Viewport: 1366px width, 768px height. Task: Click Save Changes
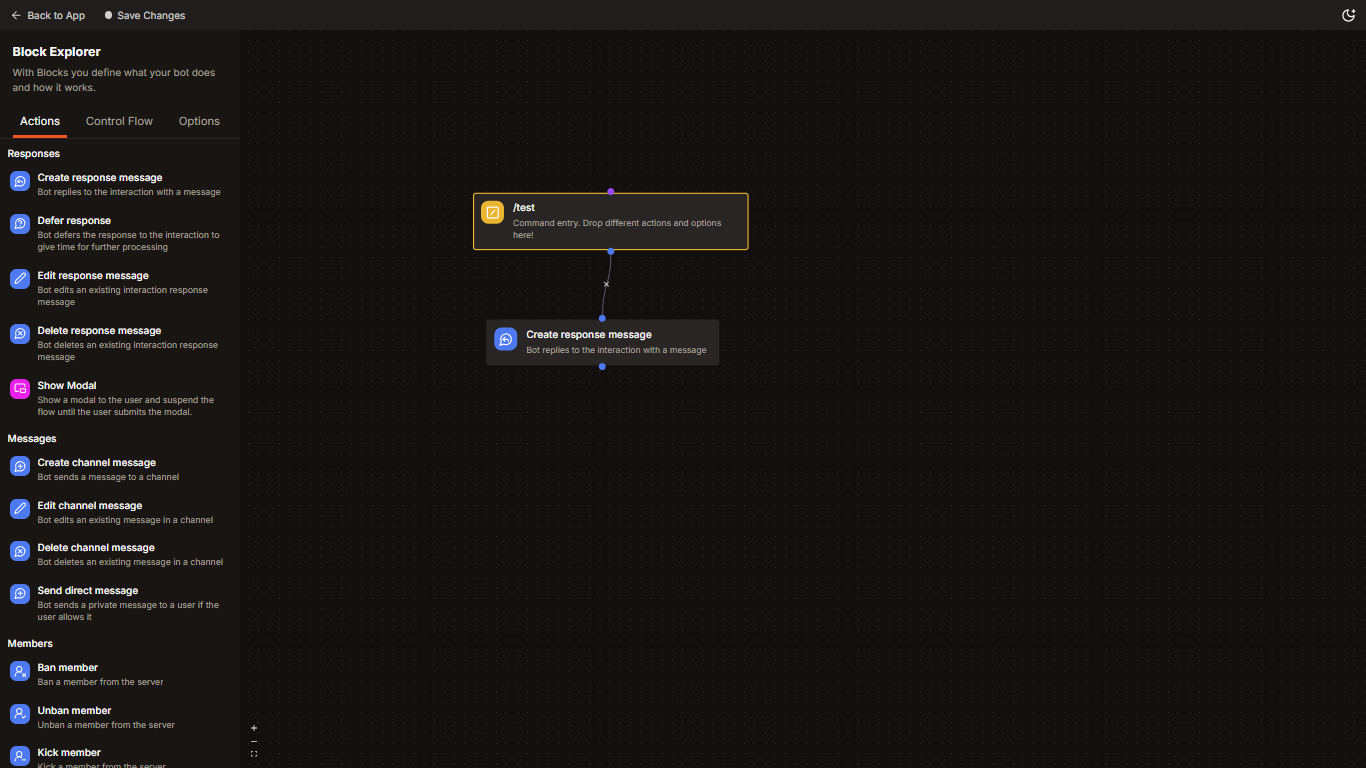point(145,15)
